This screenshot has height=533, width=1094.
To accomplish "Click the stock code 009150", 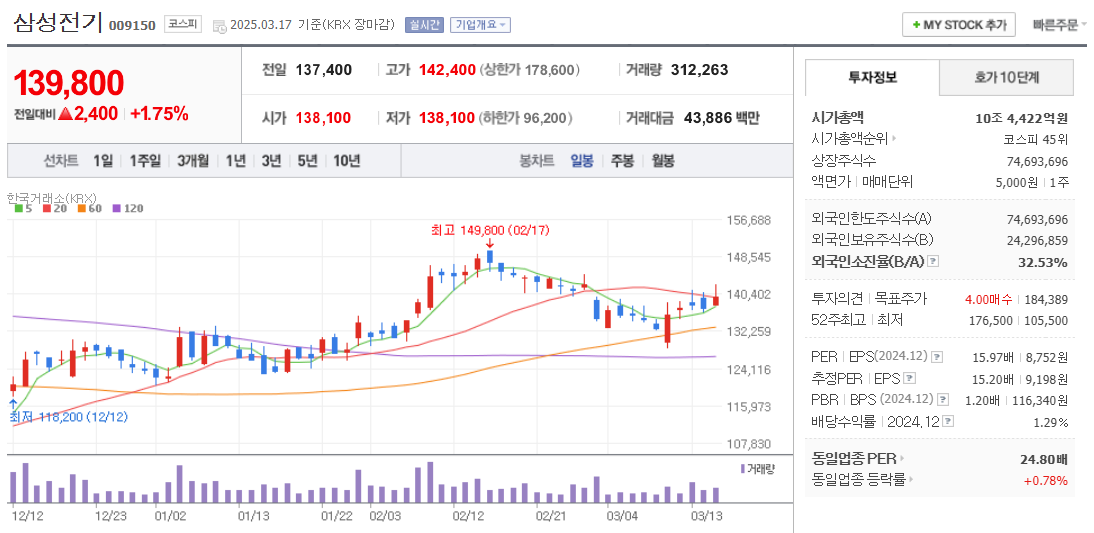I will (132, 26).
